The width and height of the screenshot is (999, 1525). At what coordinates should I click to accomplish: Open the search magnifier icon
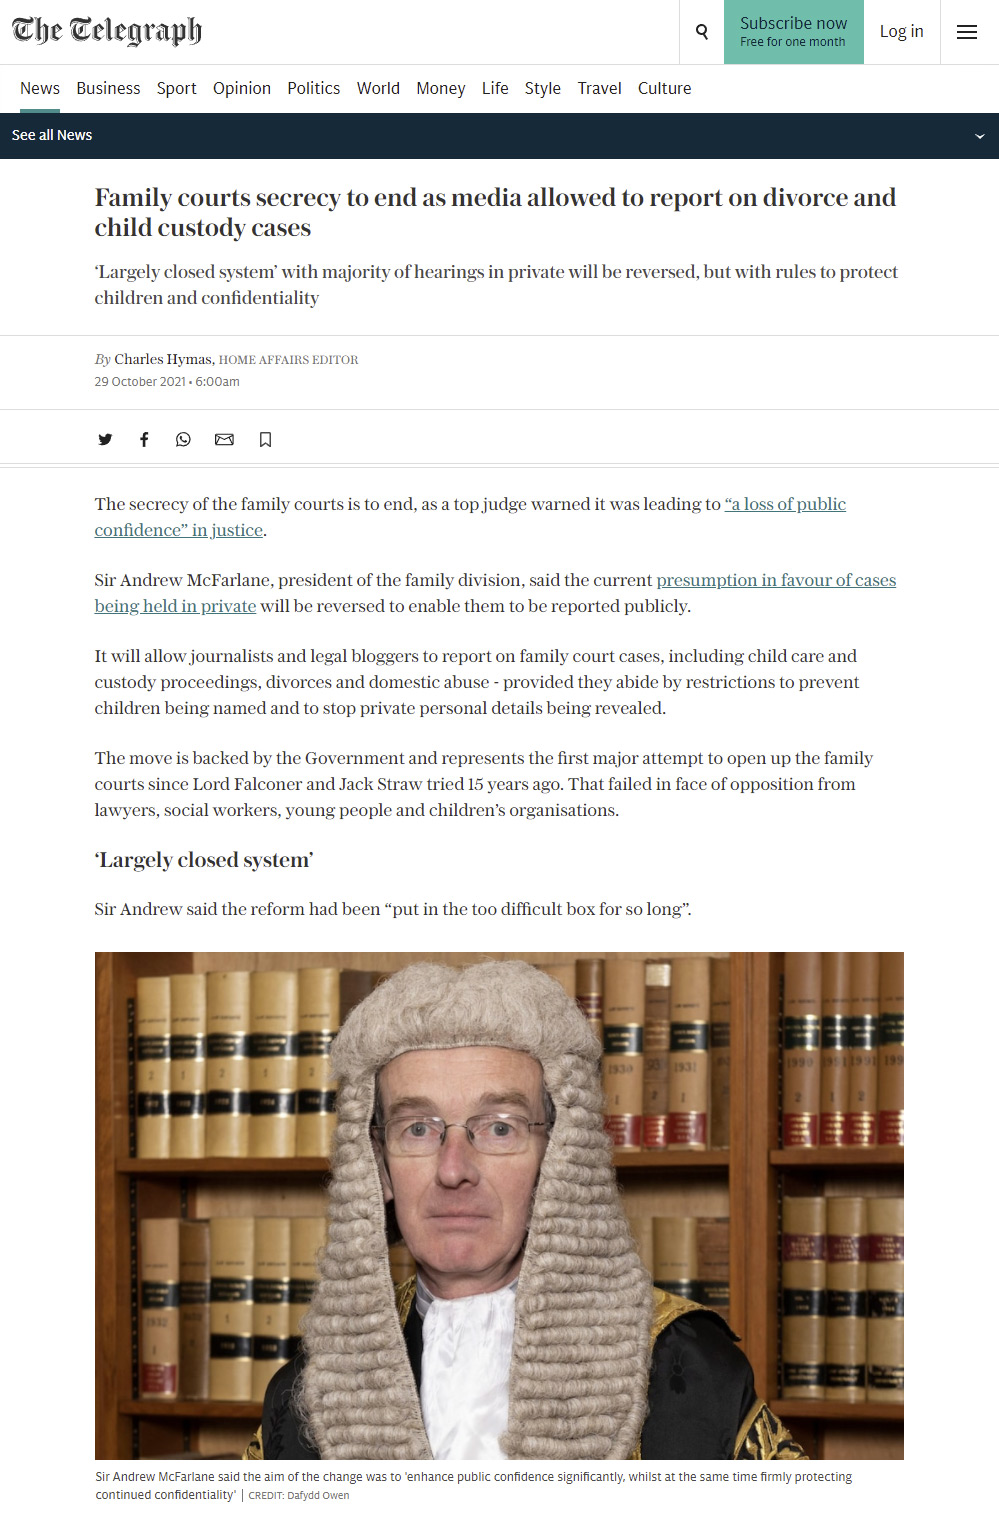[x=702, y=32]
